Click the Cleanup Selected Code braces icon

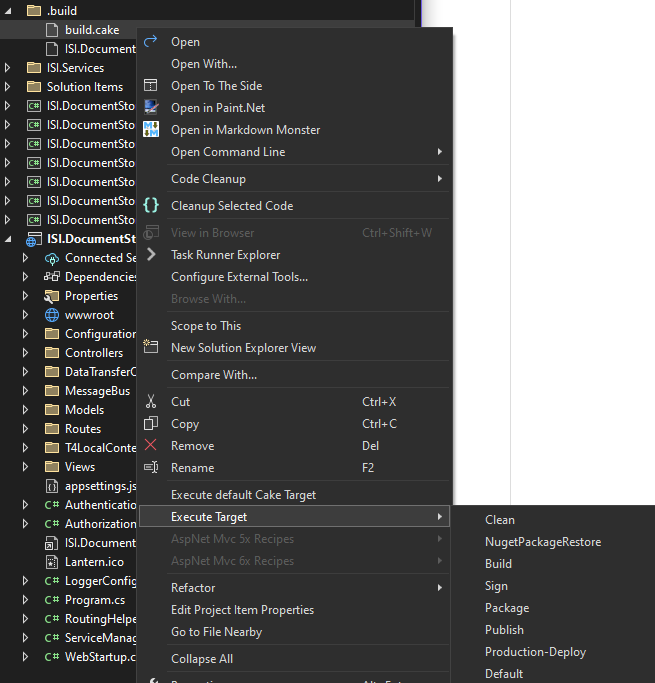[151, 206]
